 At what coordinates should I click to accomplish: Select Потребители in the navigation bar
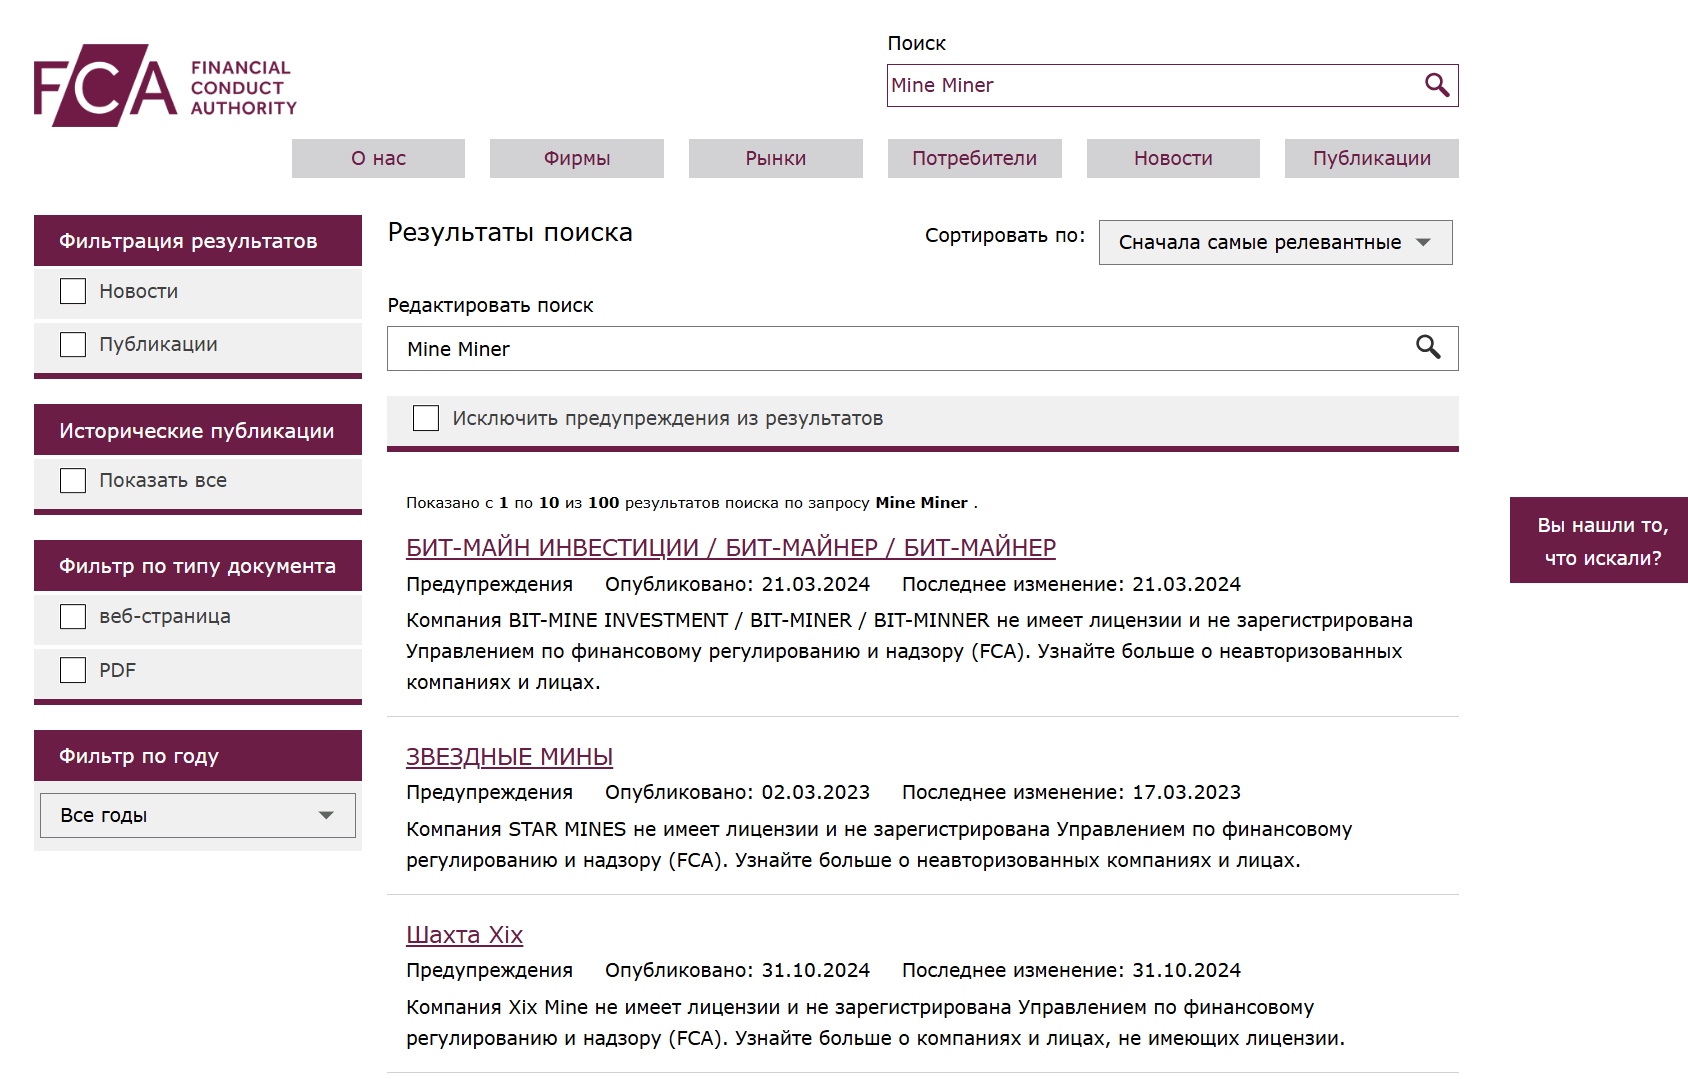(x=974, y=158)
